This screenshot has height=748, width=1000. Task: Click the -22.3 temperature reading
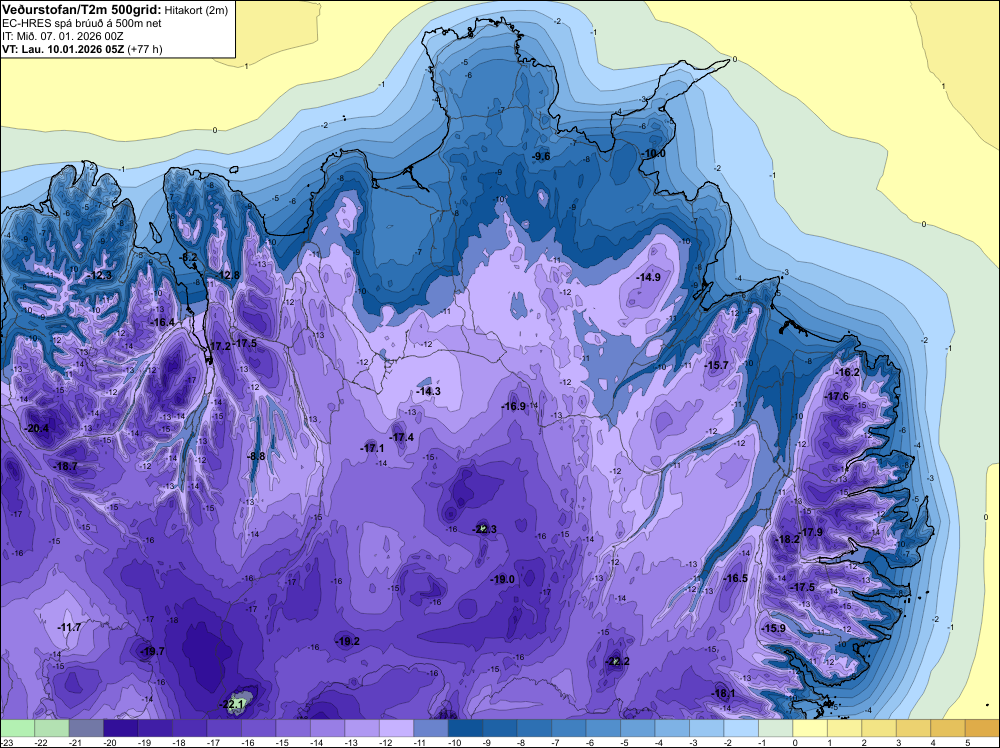pyautogui.click(x=484, y=529)
